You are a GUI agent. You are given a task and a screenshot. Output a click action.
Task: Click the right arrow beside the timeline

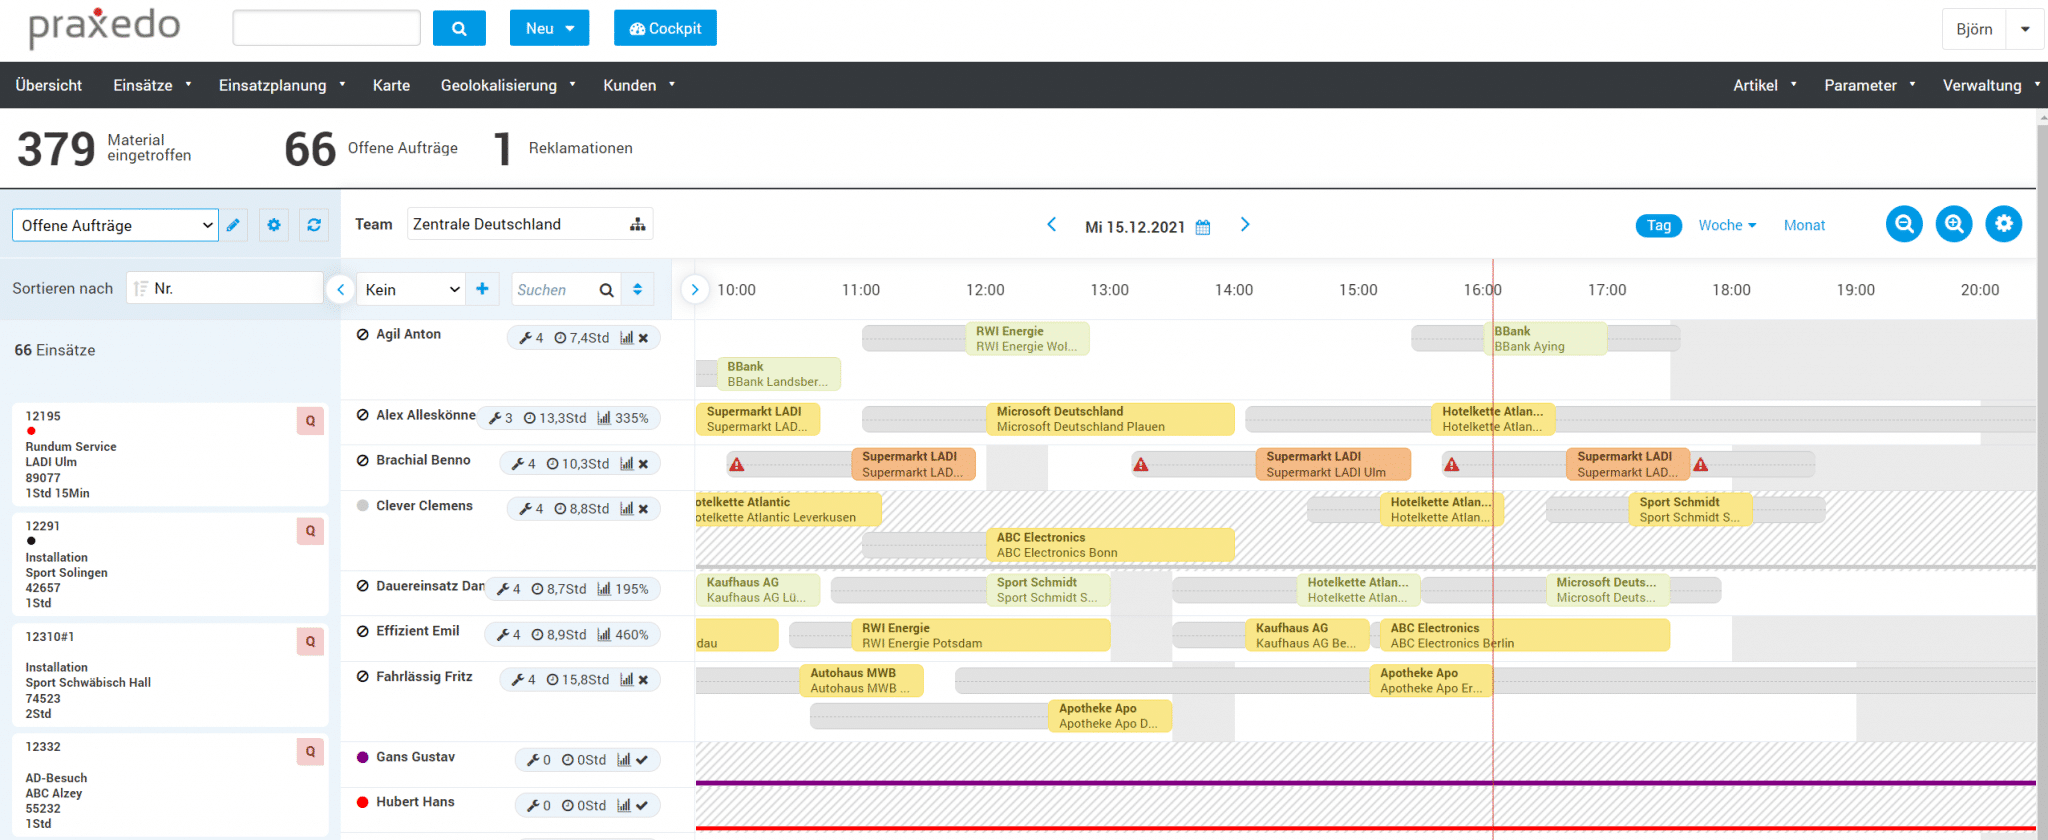[694, 289]
